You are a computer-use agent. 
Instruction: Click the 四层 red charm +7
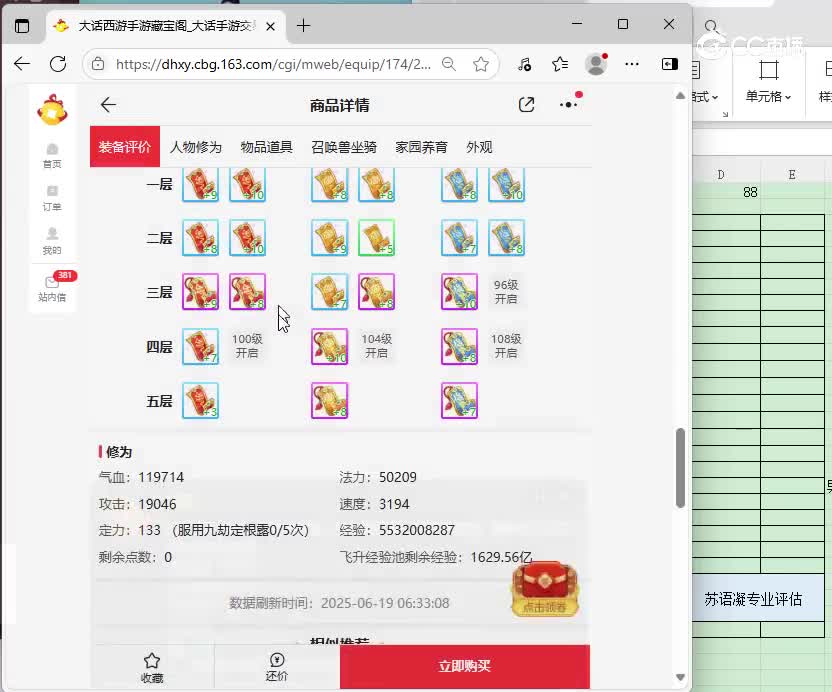(201, 346)
